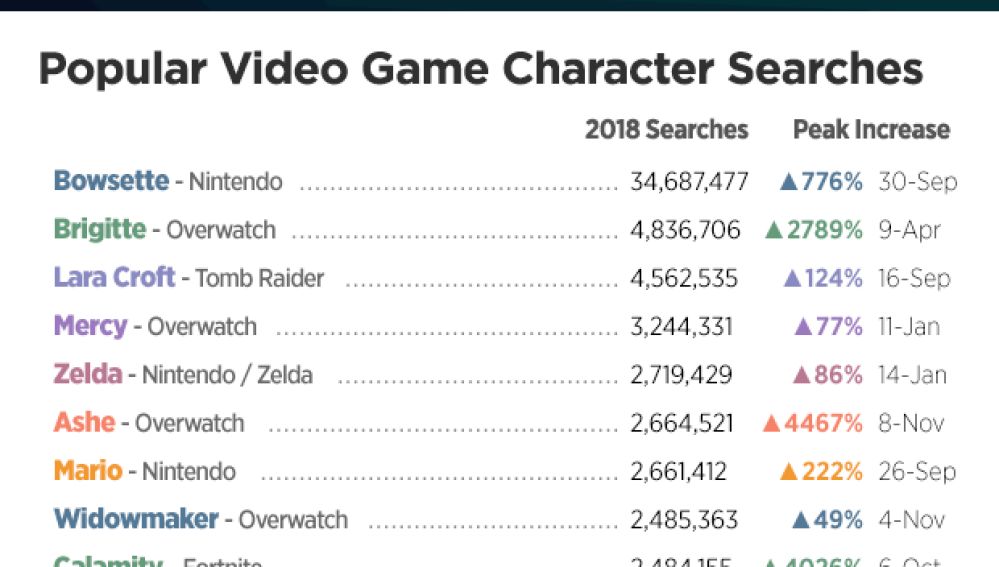Screen dimensions: 999x567
Task: Open the Brigitte character entry
Action: (x=100, y=229)
